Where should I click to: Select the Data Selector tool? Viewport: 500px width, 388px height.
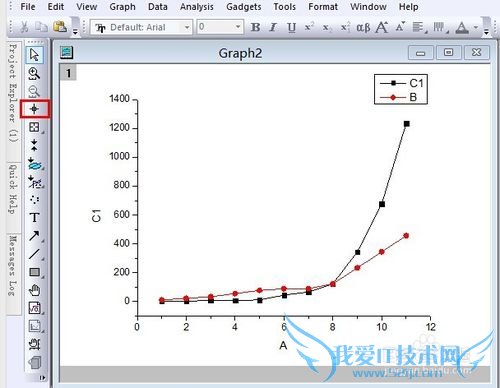point(34,145)
